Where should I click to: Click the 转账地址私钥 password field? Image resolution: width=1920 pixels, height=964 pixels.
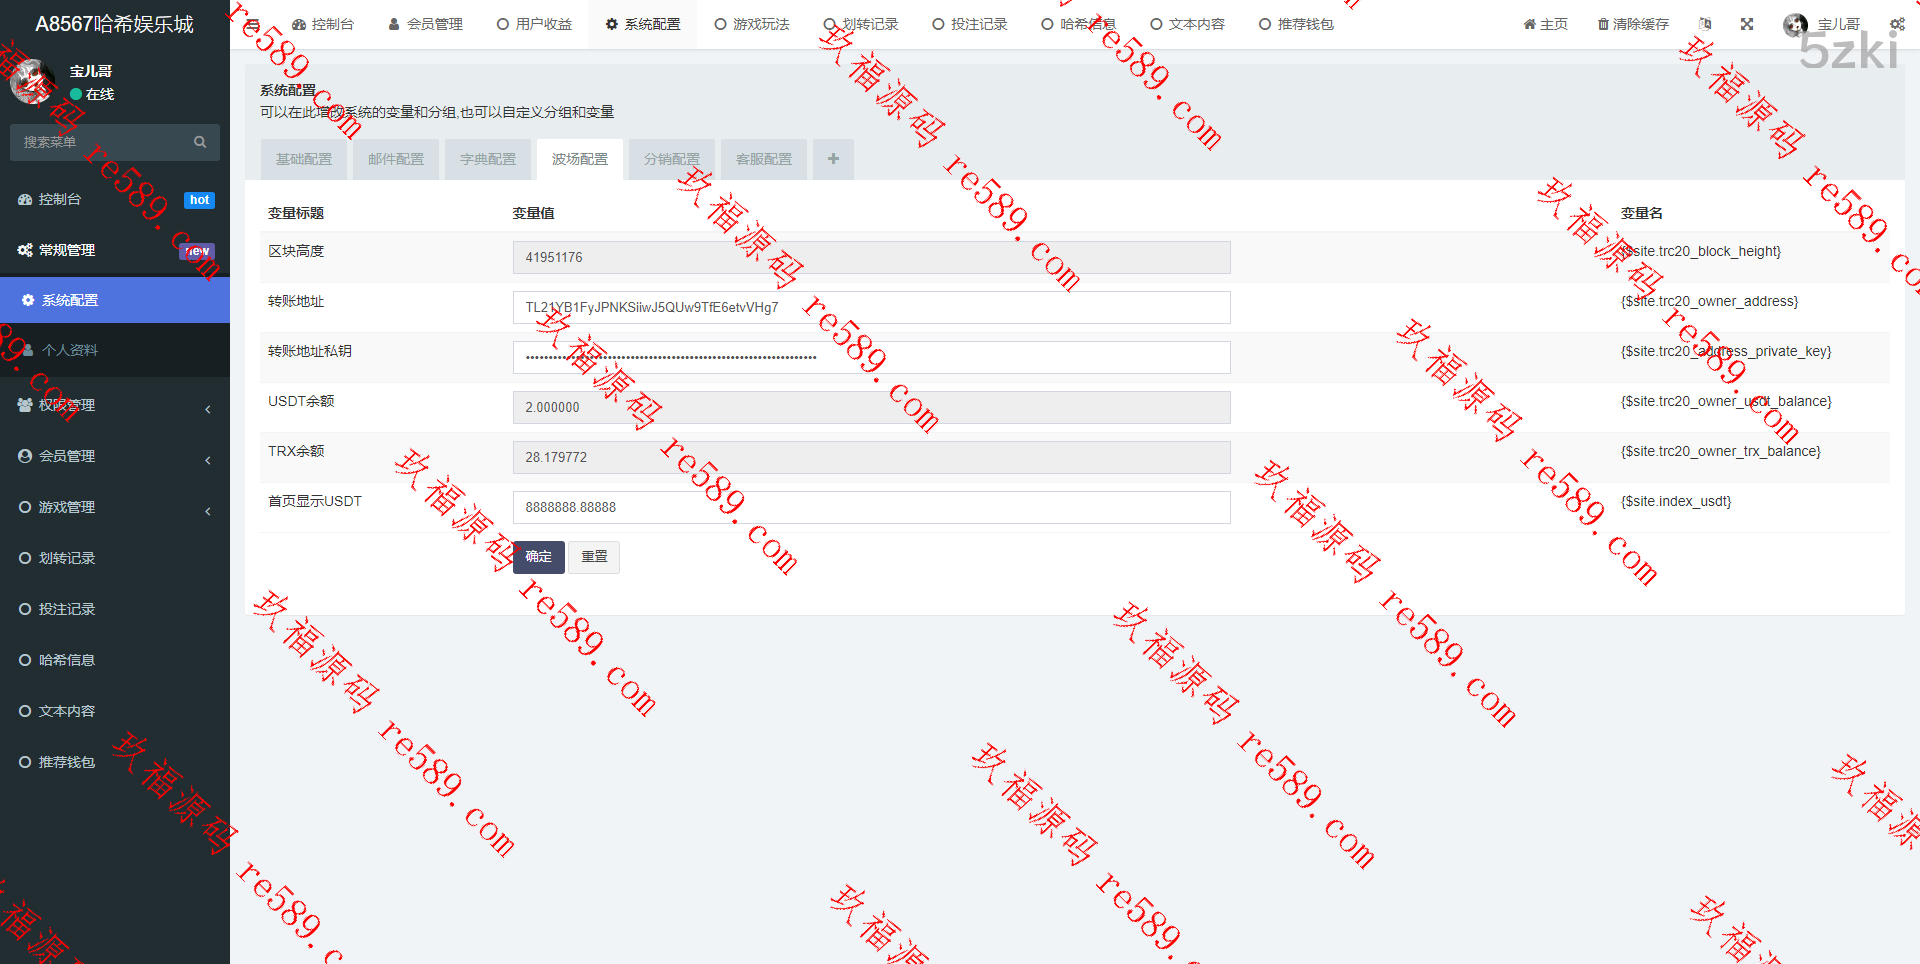click(x=871, y=357)
